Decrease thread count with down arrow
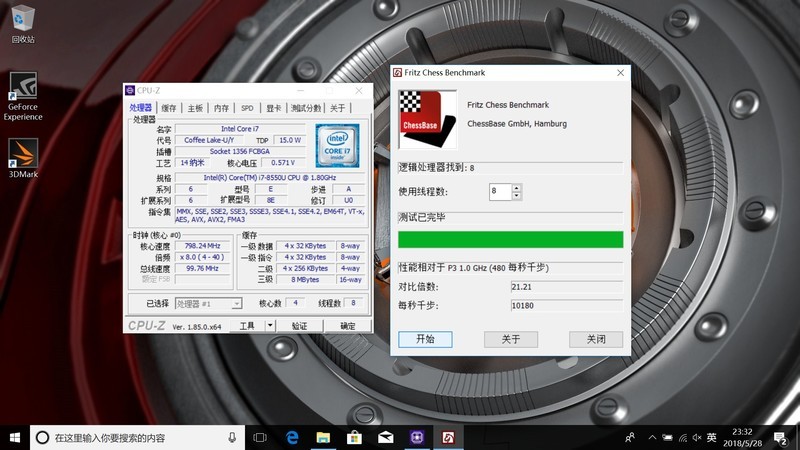The height and width of the screenshot is (450, 800). [516, 196]
